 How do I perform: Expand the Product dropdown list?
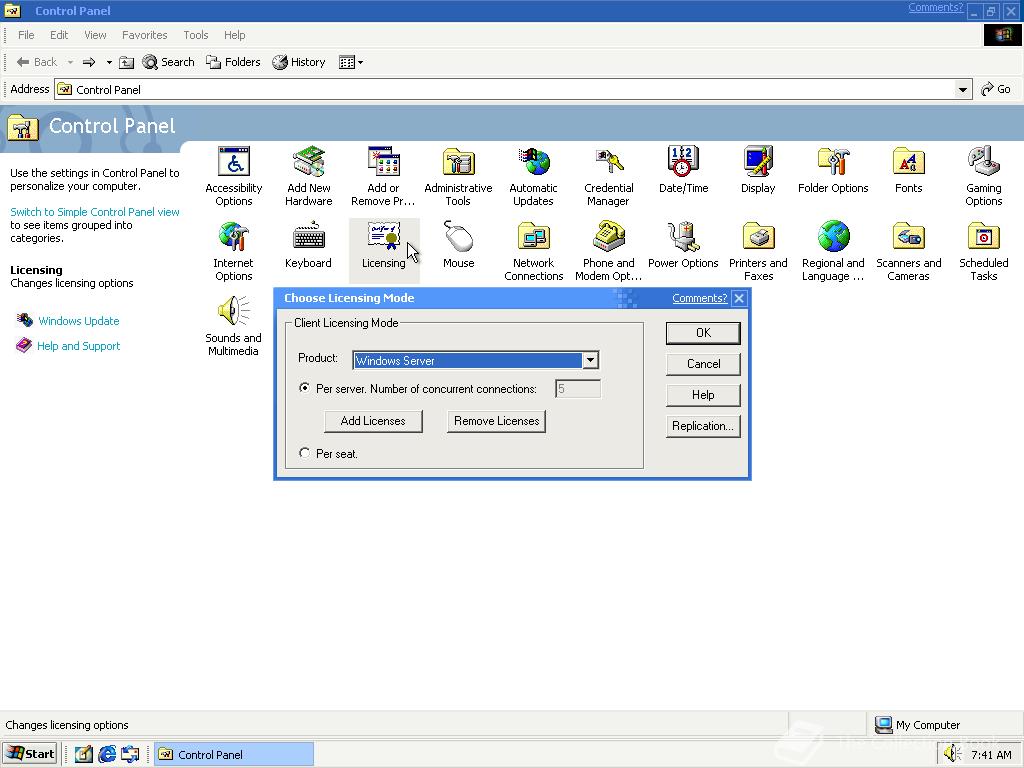coord(590,360)
